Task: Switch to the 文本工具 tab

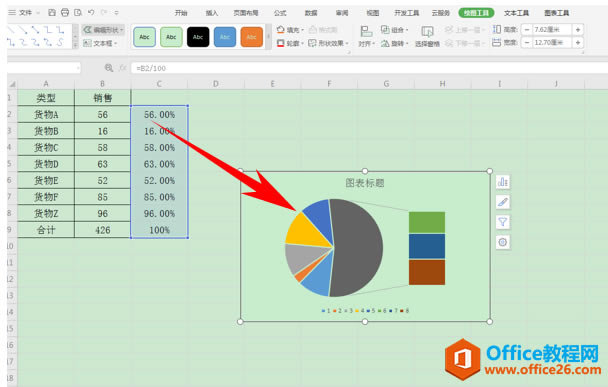Action: click(x=516, y=13)
